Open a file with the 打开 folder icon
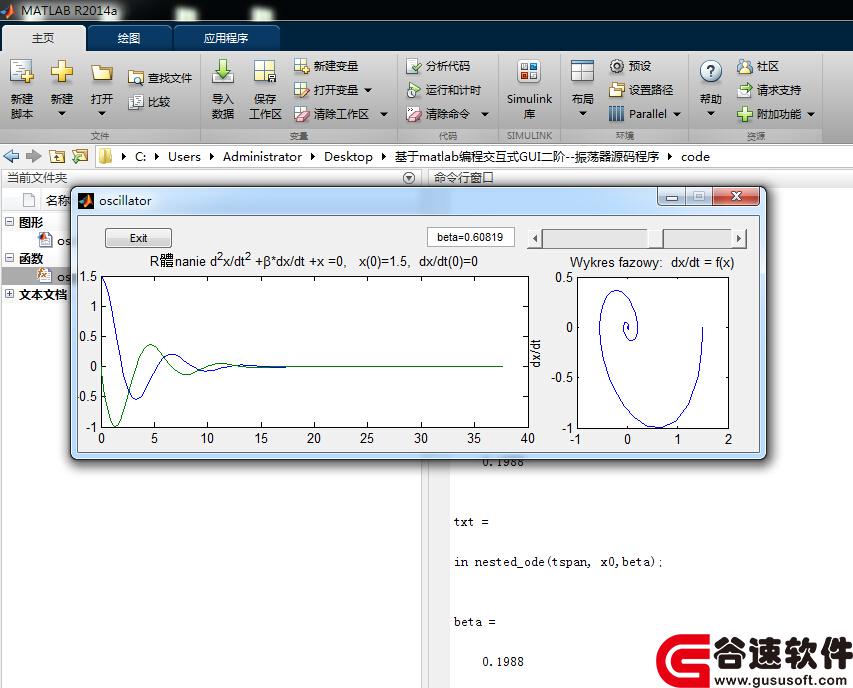Screen dimensions: 853x688 click(x=102, y=72)
